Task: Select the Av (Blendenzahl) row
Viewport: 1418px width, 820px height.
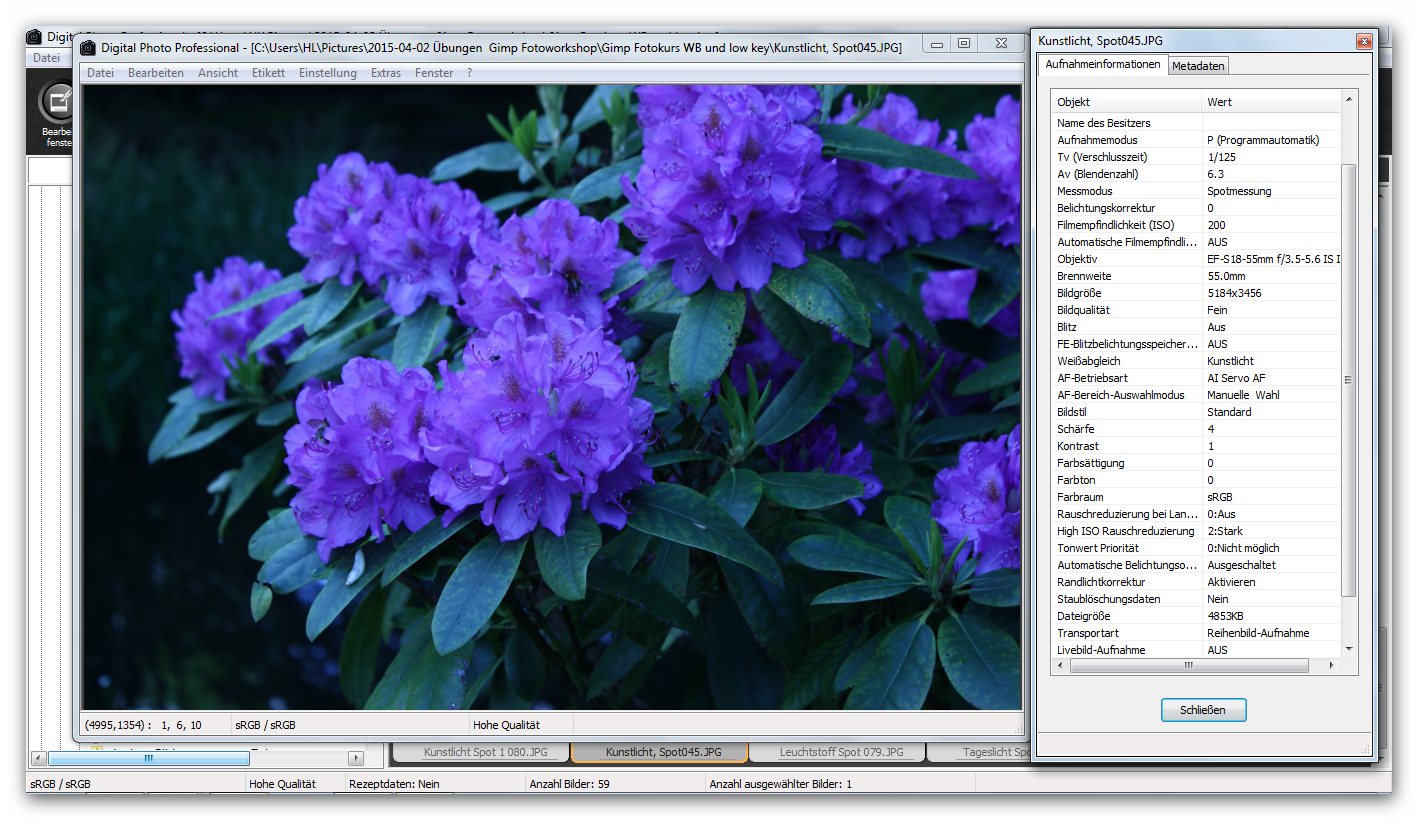Action: (1196, 174)
